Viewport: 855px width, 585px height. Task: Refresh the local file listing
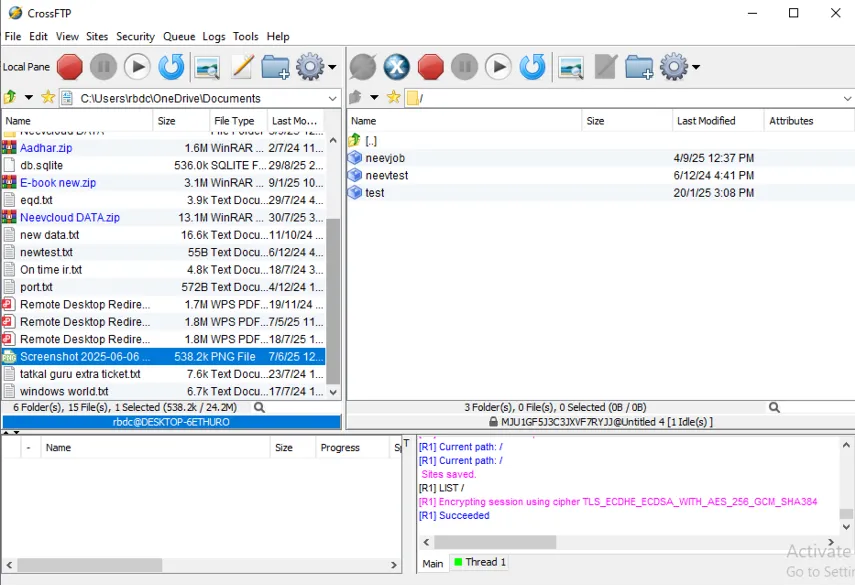tap(171, 67)
